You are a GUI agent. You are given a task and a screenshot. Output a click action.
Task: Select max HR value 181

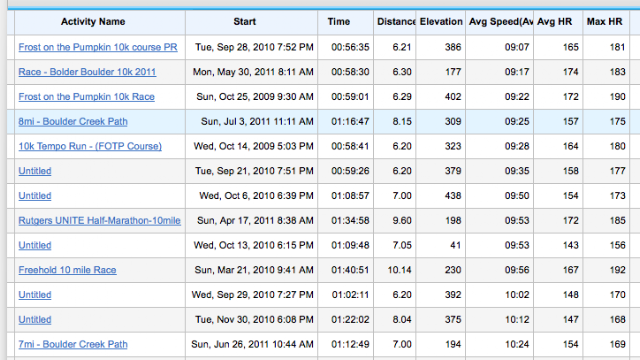618,47
